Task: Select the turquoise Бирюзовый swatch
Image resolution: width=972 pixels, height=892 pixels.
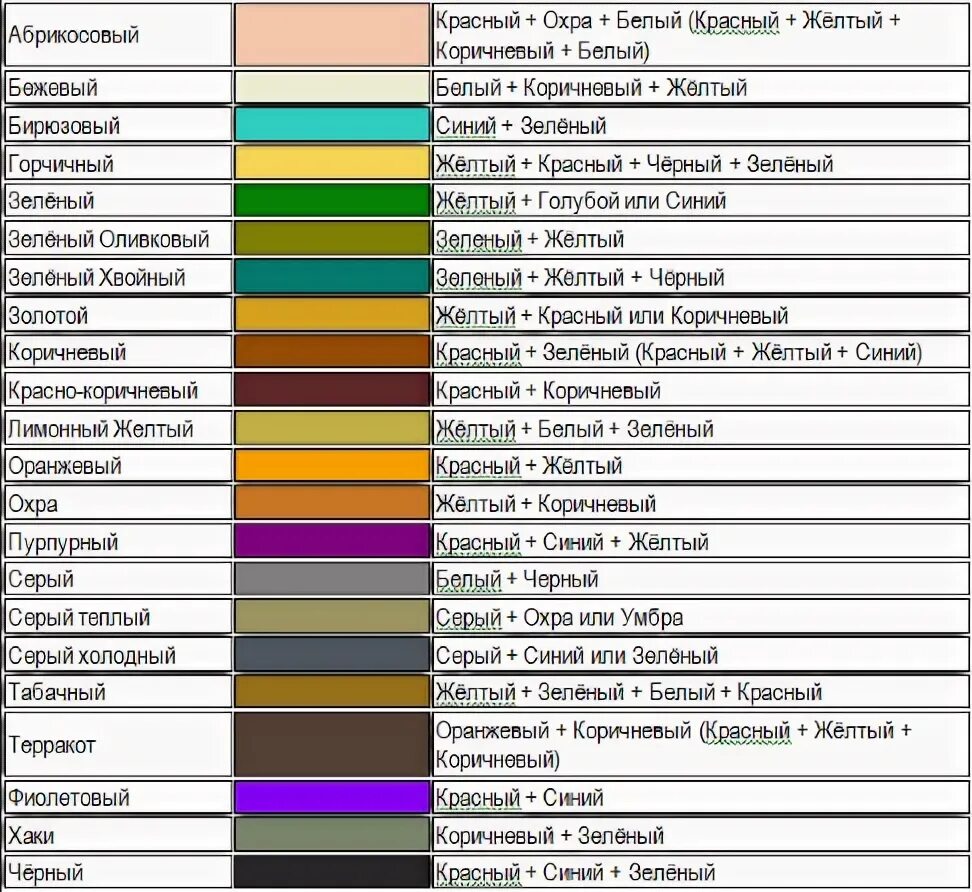Action: pos(332,125)
